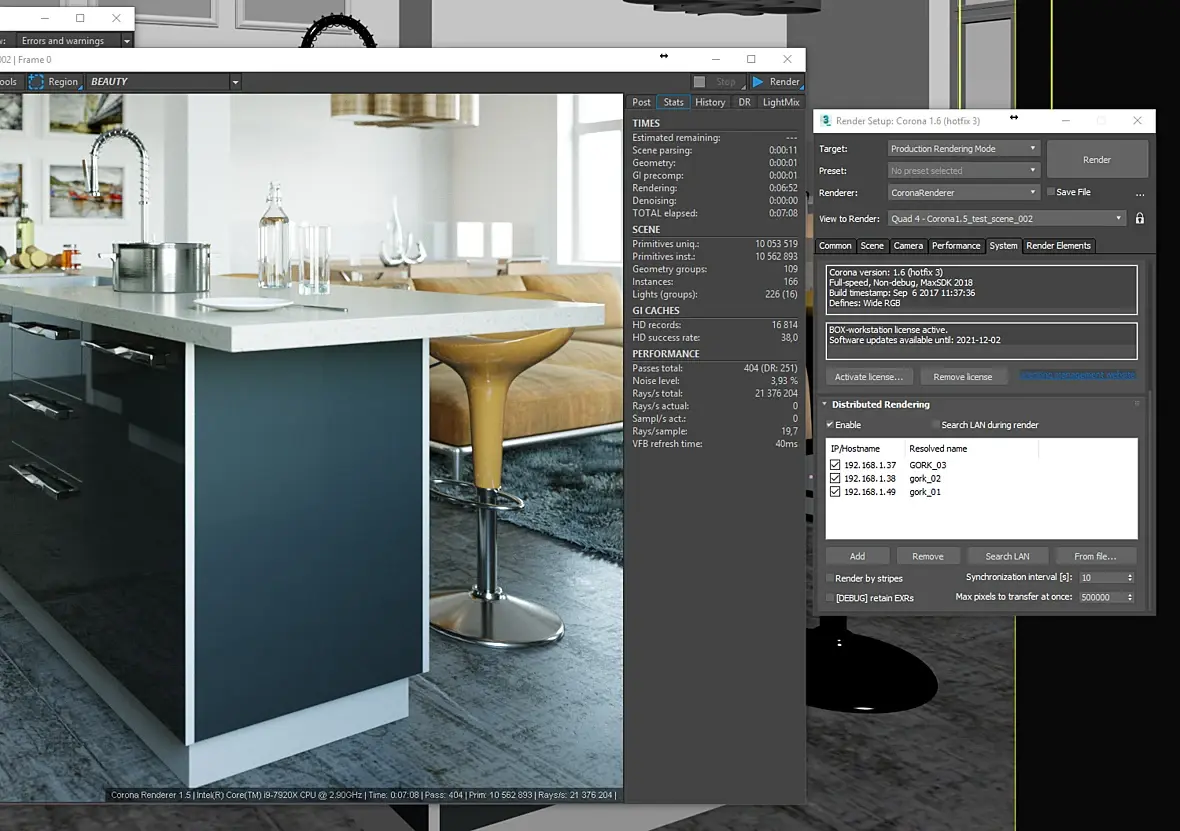Adjust the Max pixels to transfer spinner arrows
The image size is (1180, 831).
(1130, 597)
